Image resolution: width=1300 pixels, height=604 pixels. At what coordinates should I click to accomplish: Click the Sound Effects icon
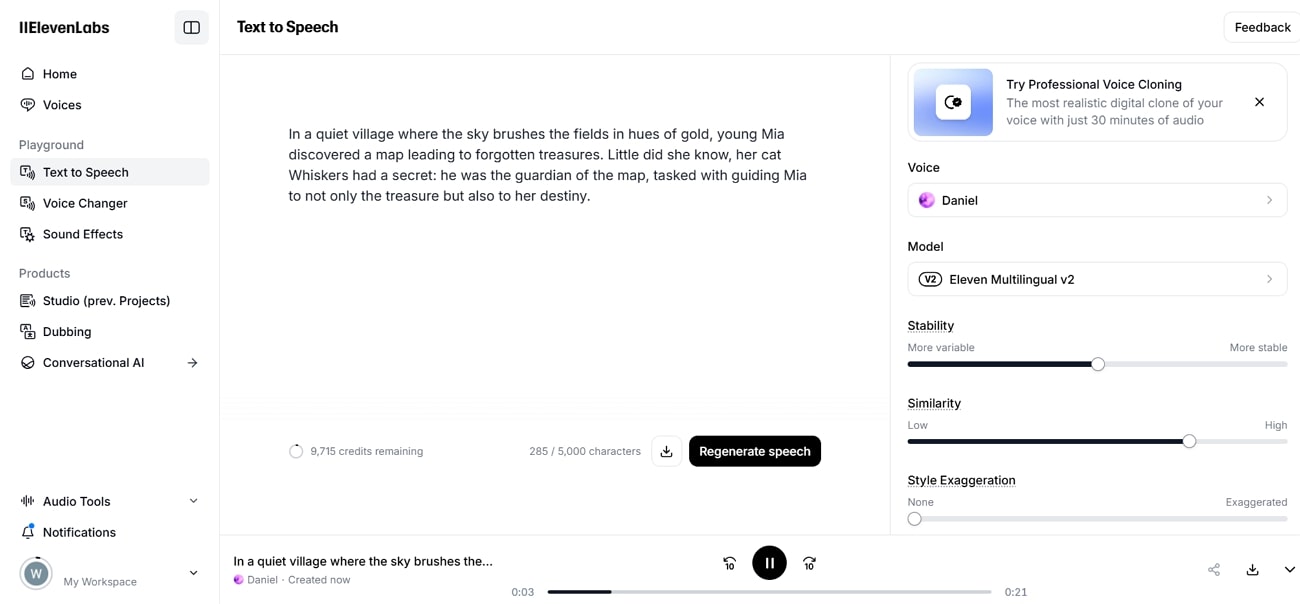pyautogui.click(x=28, y=234)
